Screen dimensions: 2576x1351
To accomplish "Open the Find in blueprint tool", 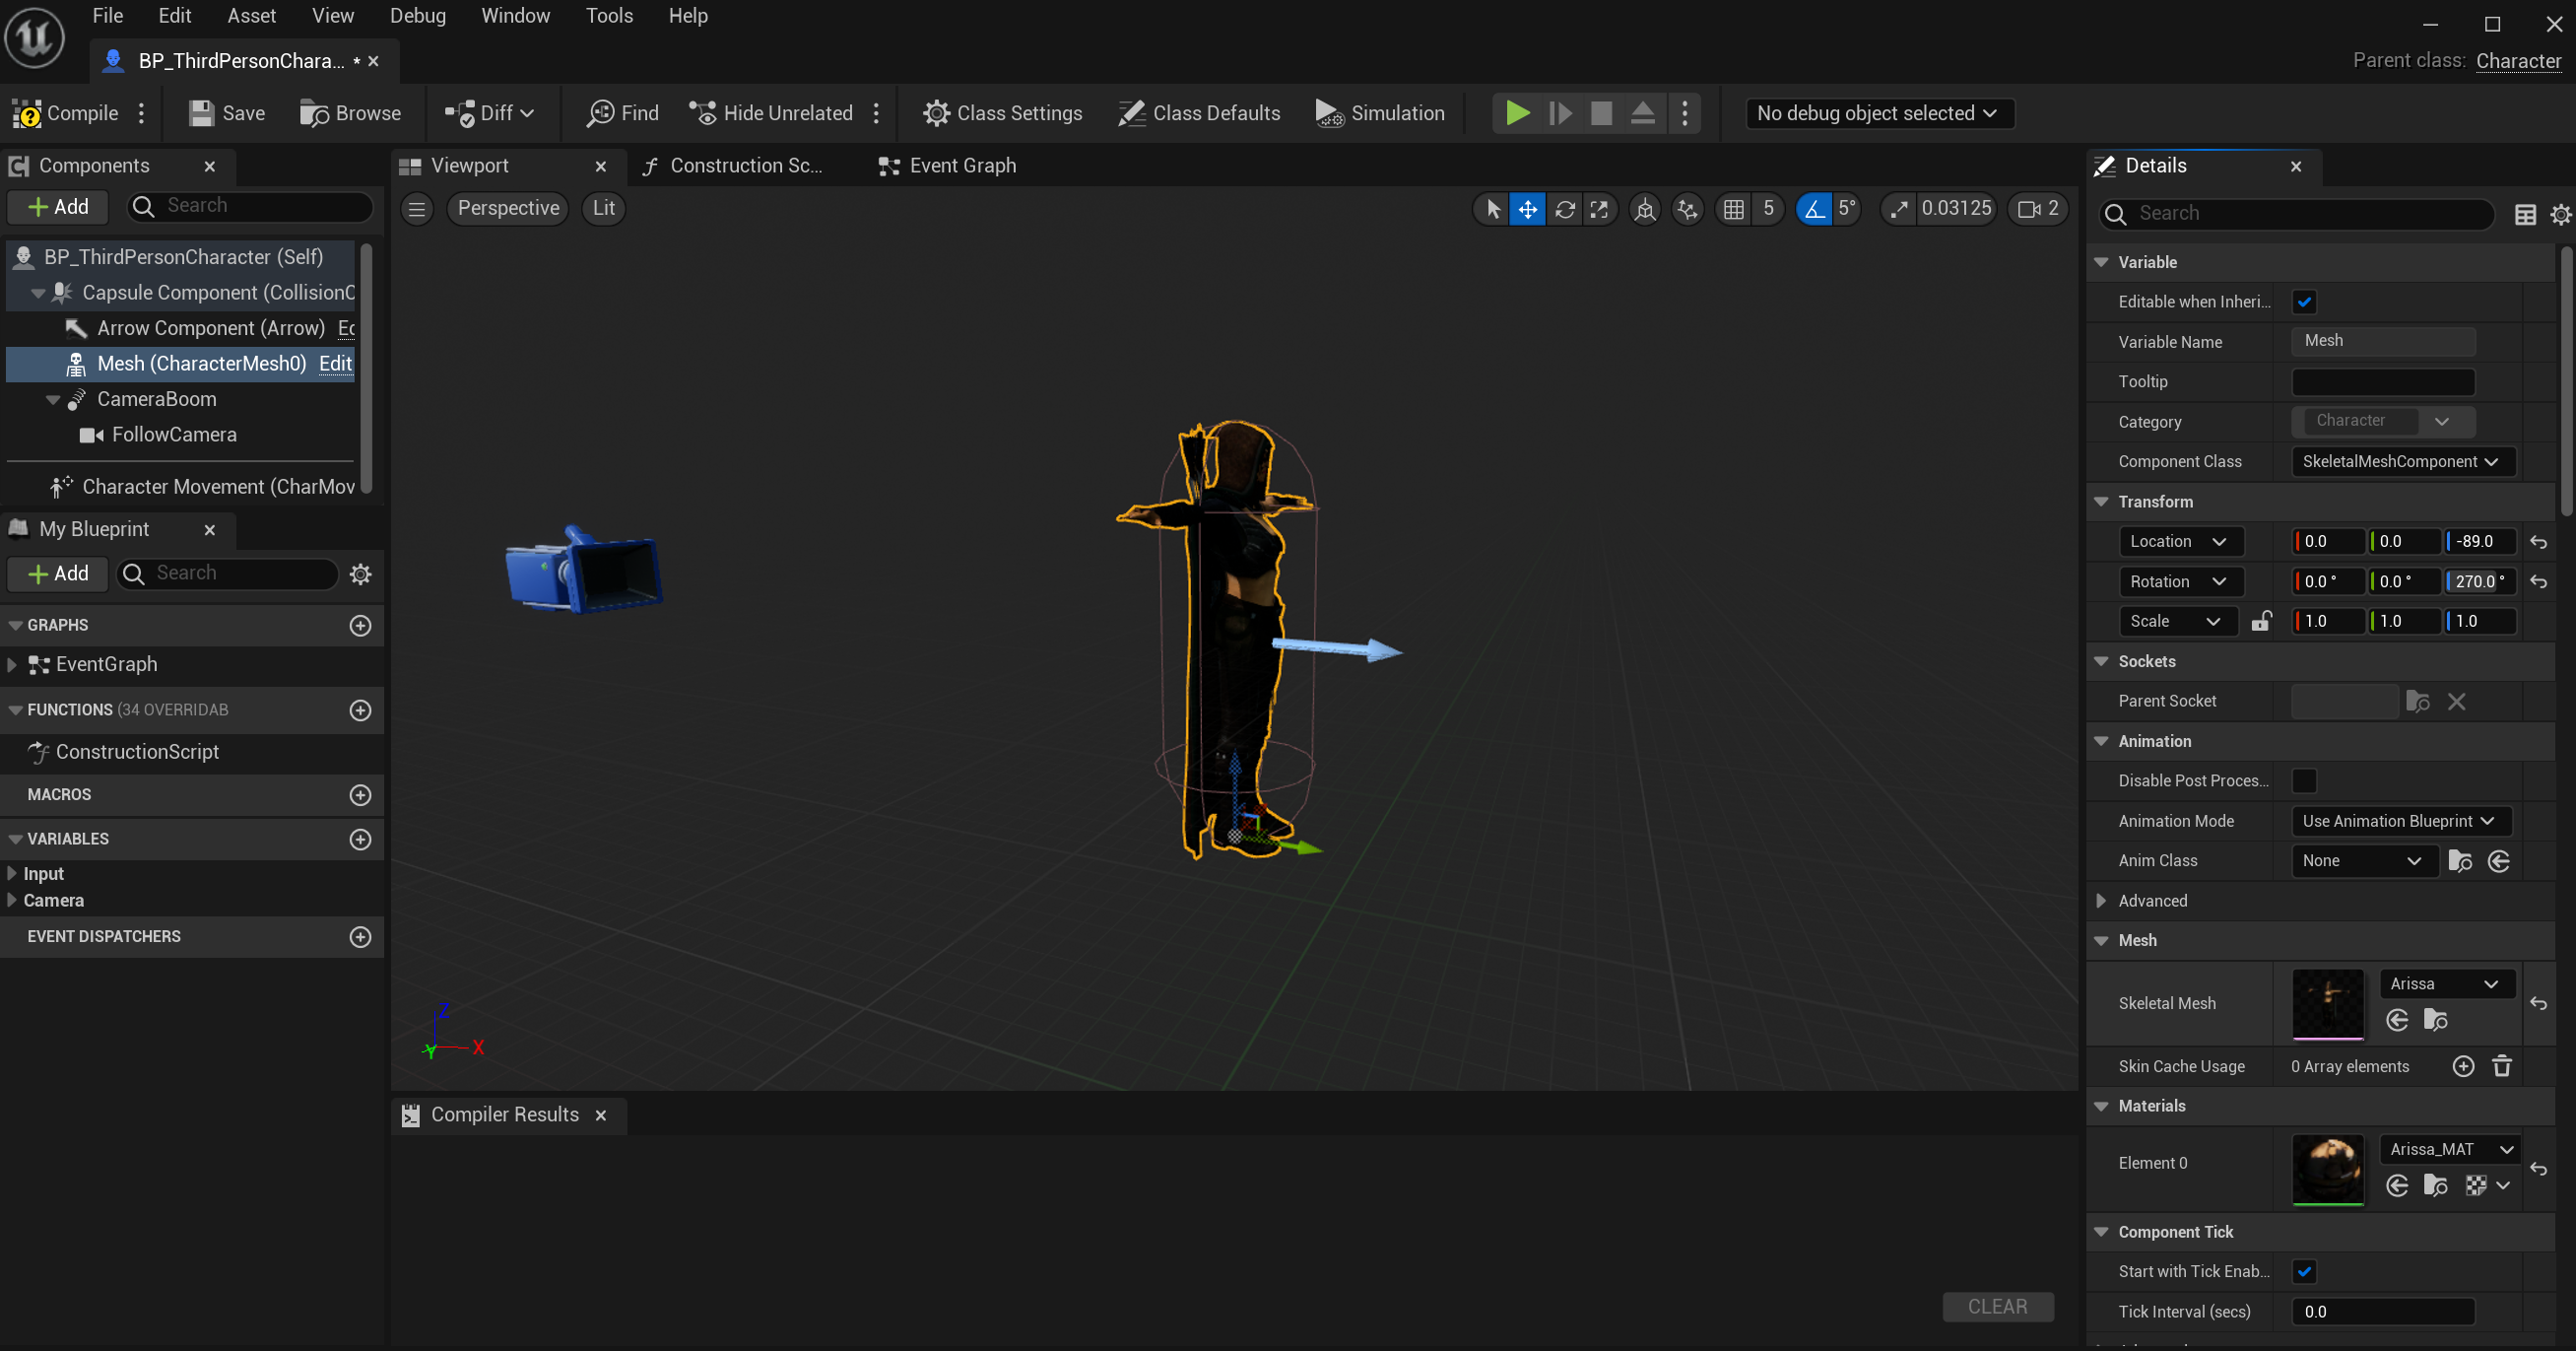I will pos(622,113).
